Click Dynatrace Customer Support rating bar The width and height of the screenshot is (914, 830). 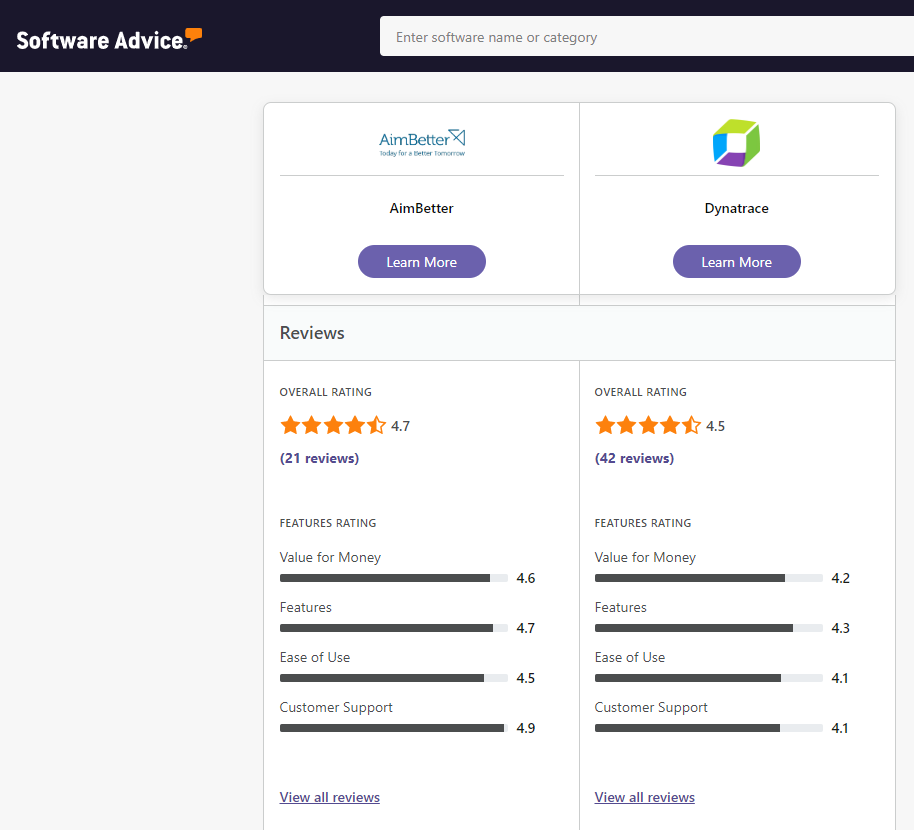point(708,728)
